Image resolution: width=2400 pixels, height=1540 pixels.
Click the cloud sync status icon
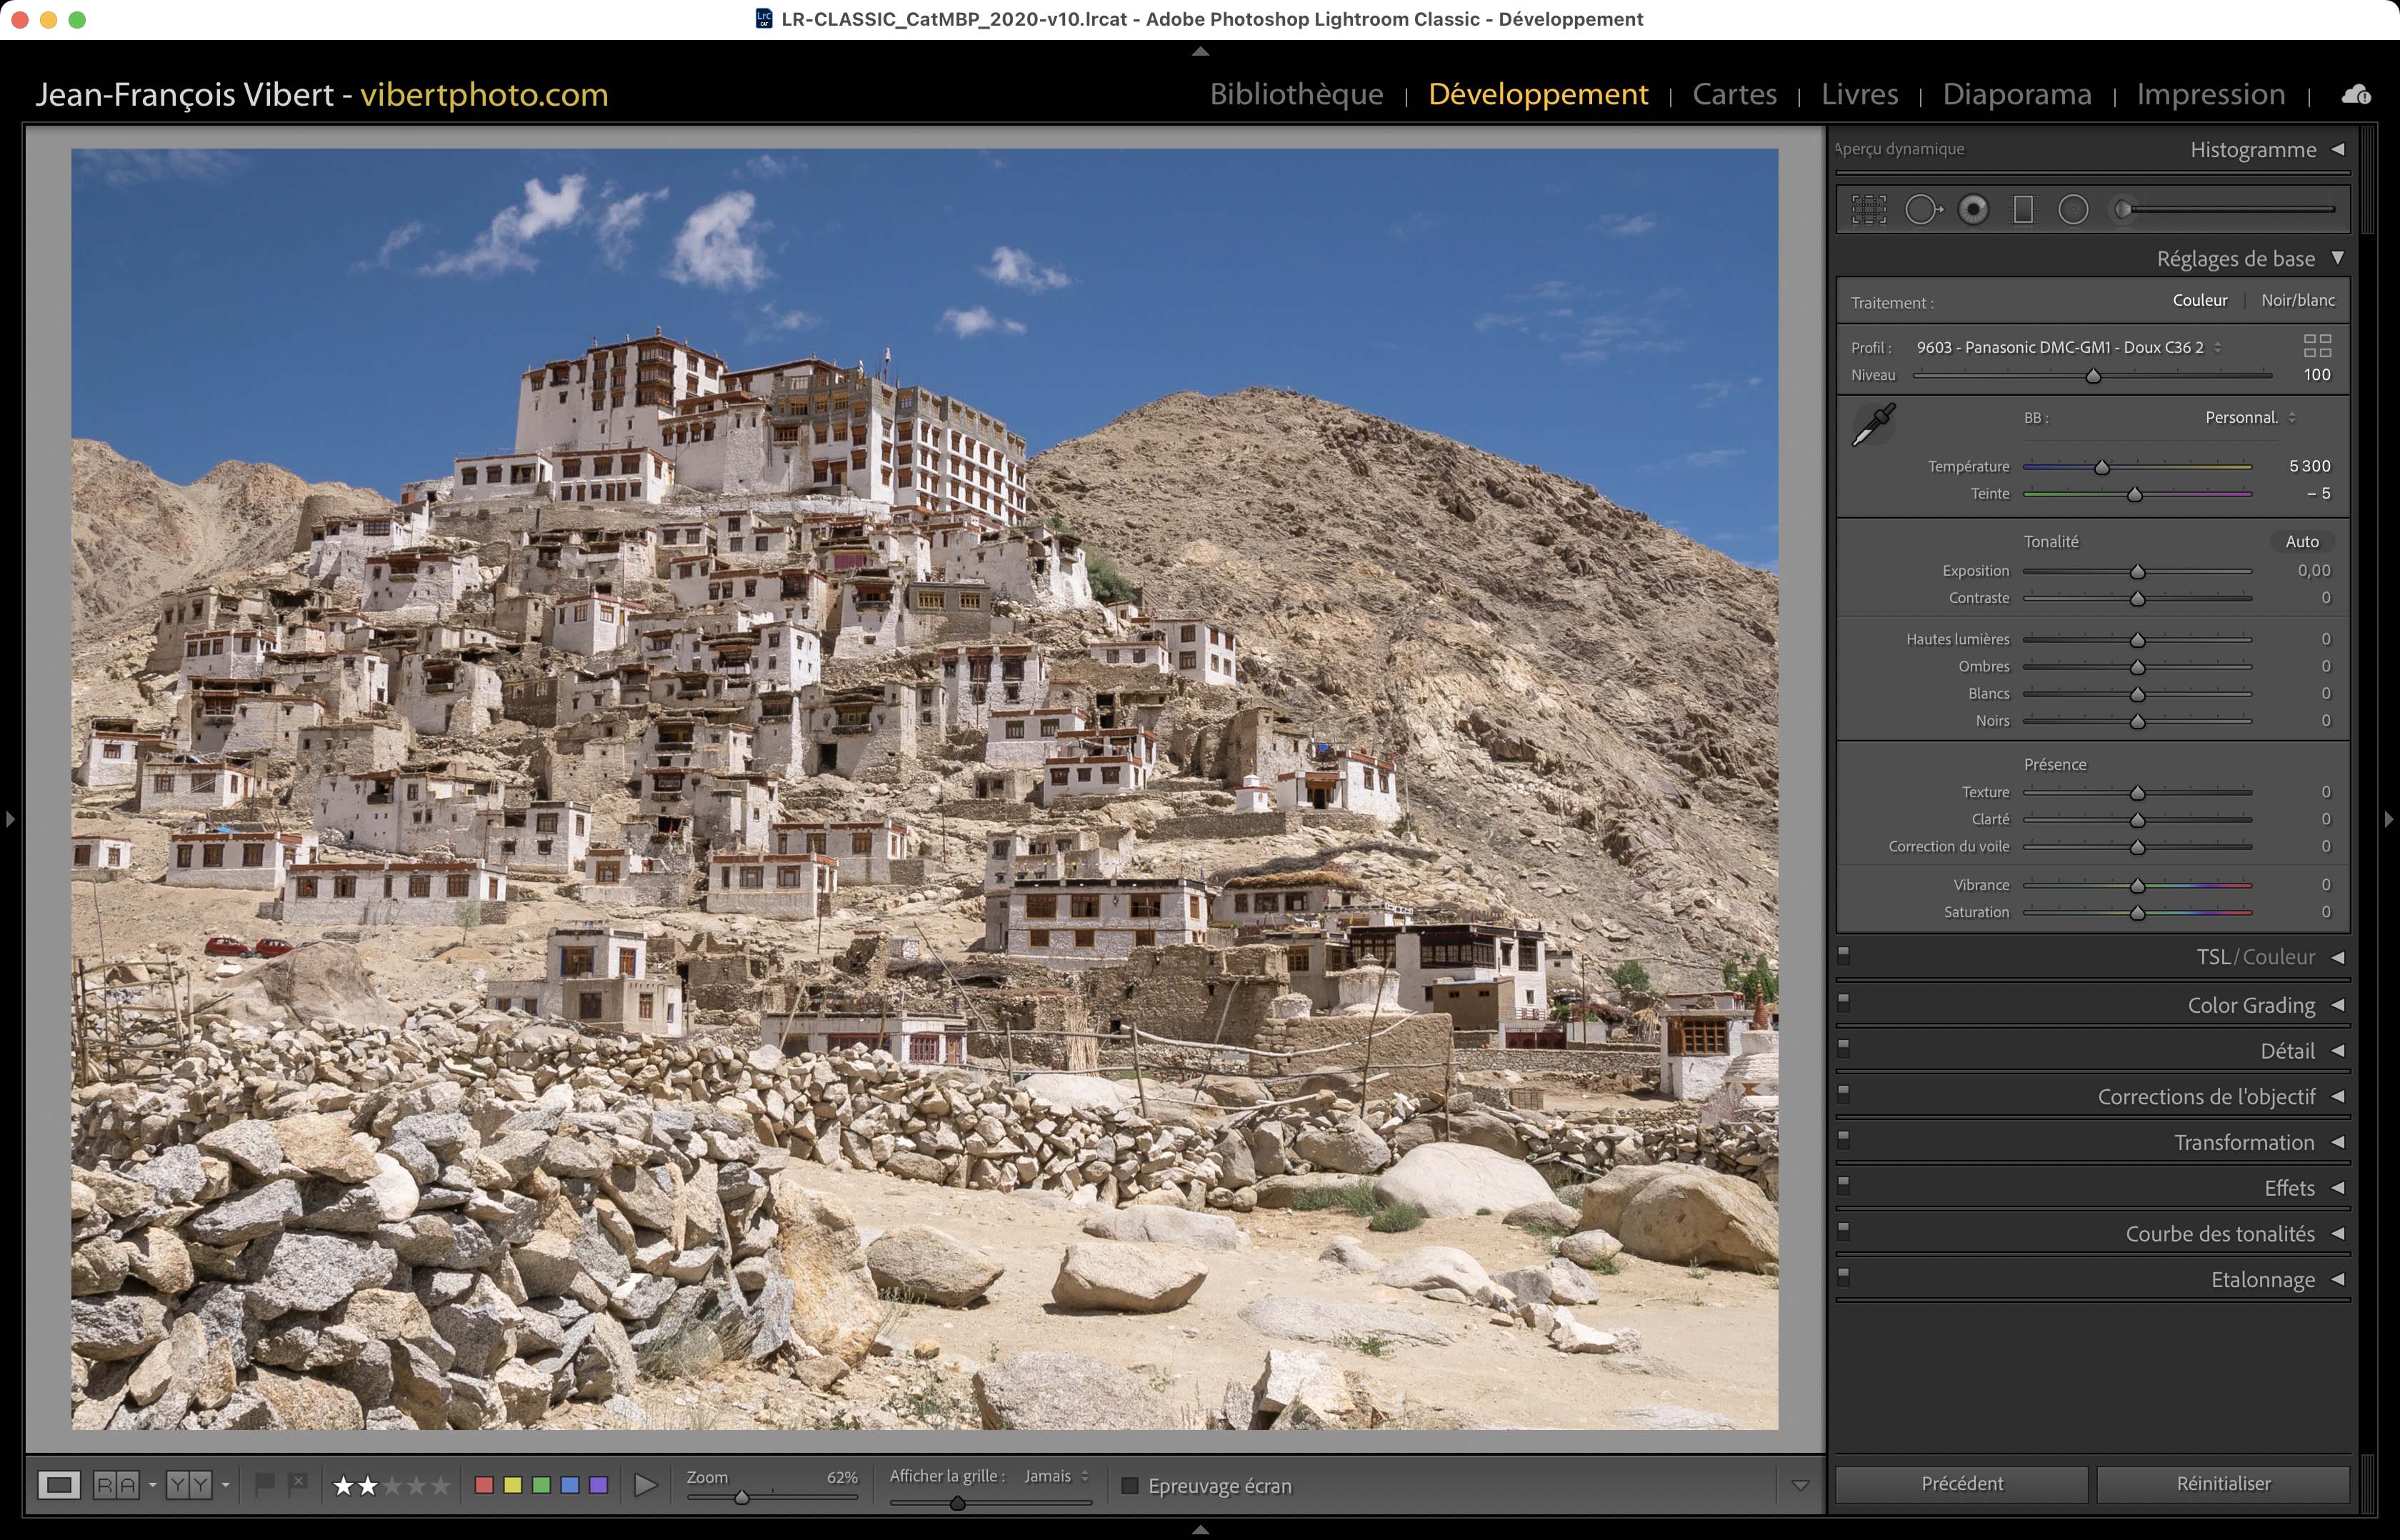point(2355,95)
